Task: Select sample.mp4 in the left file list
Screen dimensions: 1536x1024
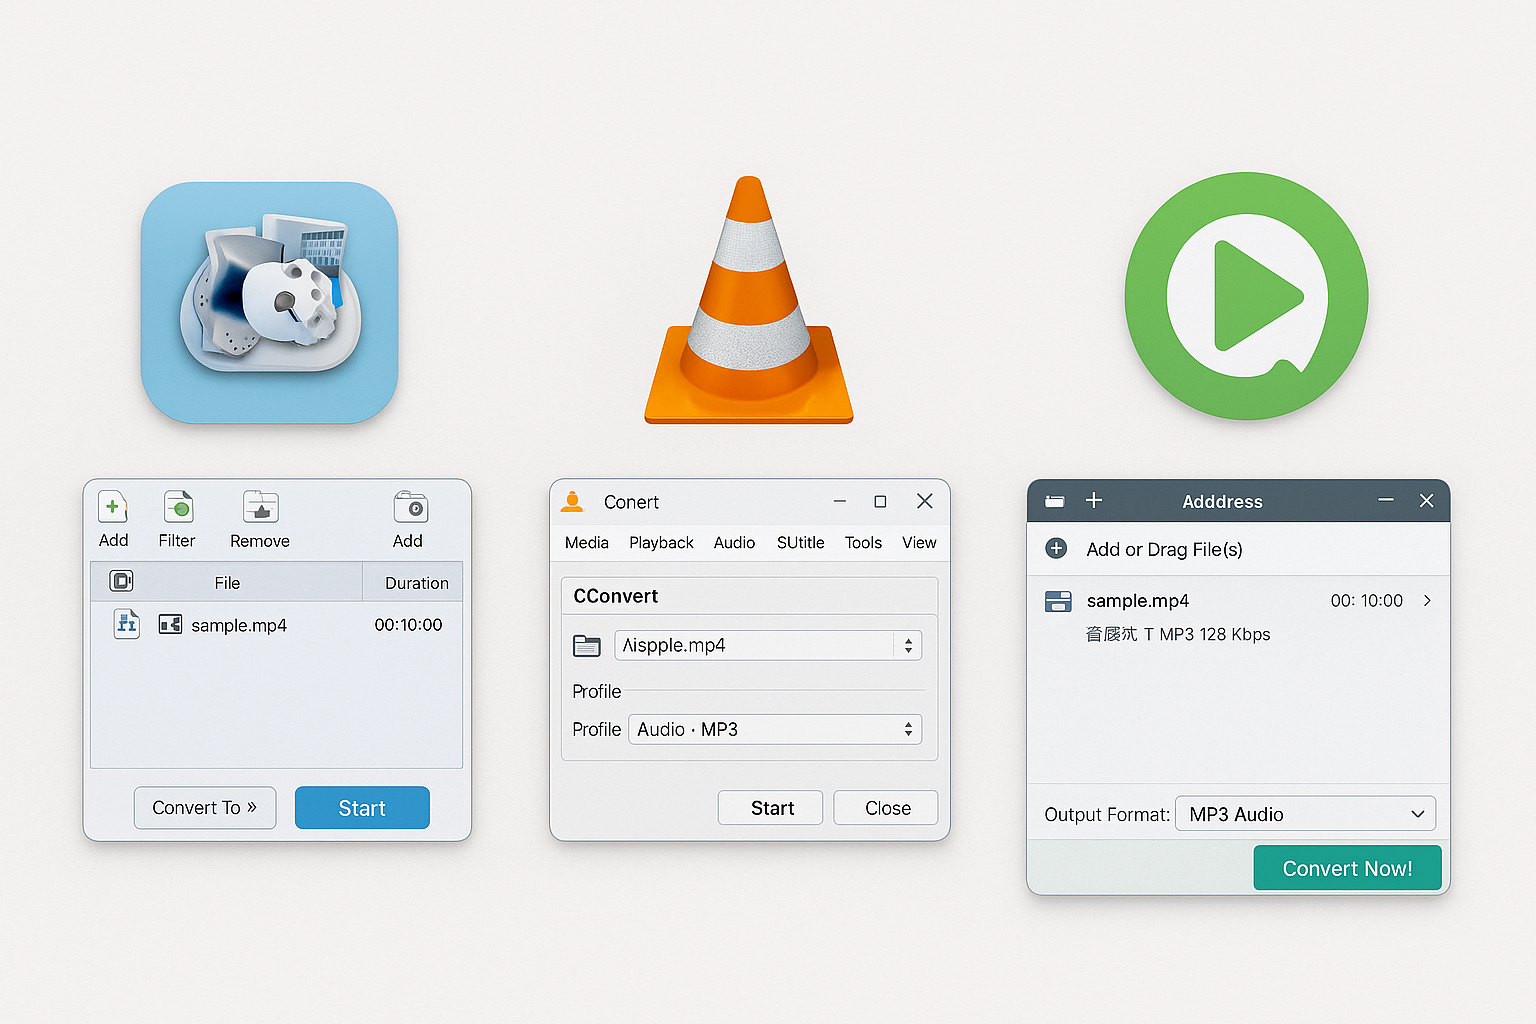Action: click(239, 625)
